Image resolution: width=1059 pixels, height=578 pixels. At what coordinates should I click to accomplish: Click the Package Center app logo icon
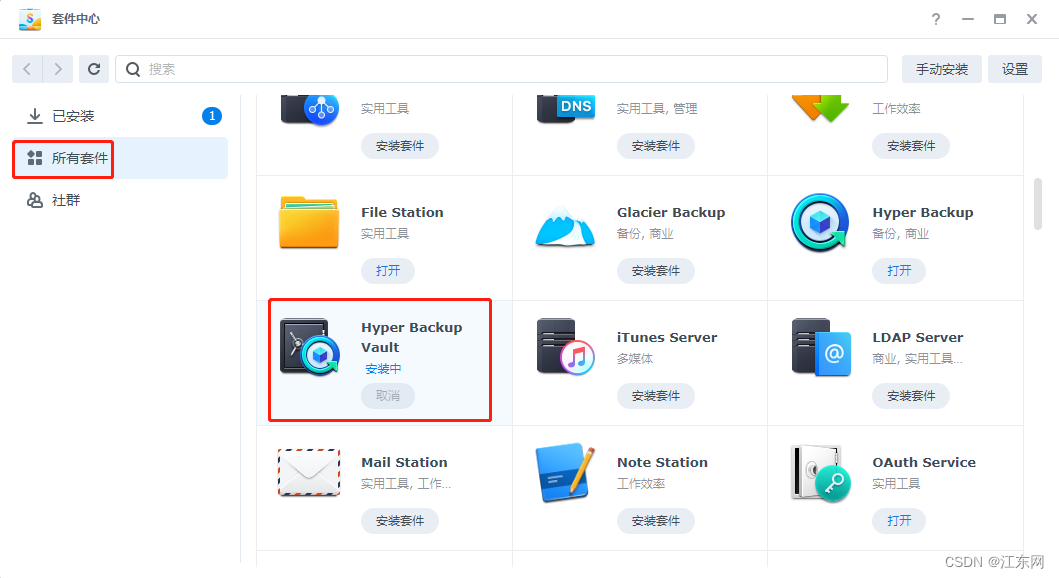click(30, 19)
